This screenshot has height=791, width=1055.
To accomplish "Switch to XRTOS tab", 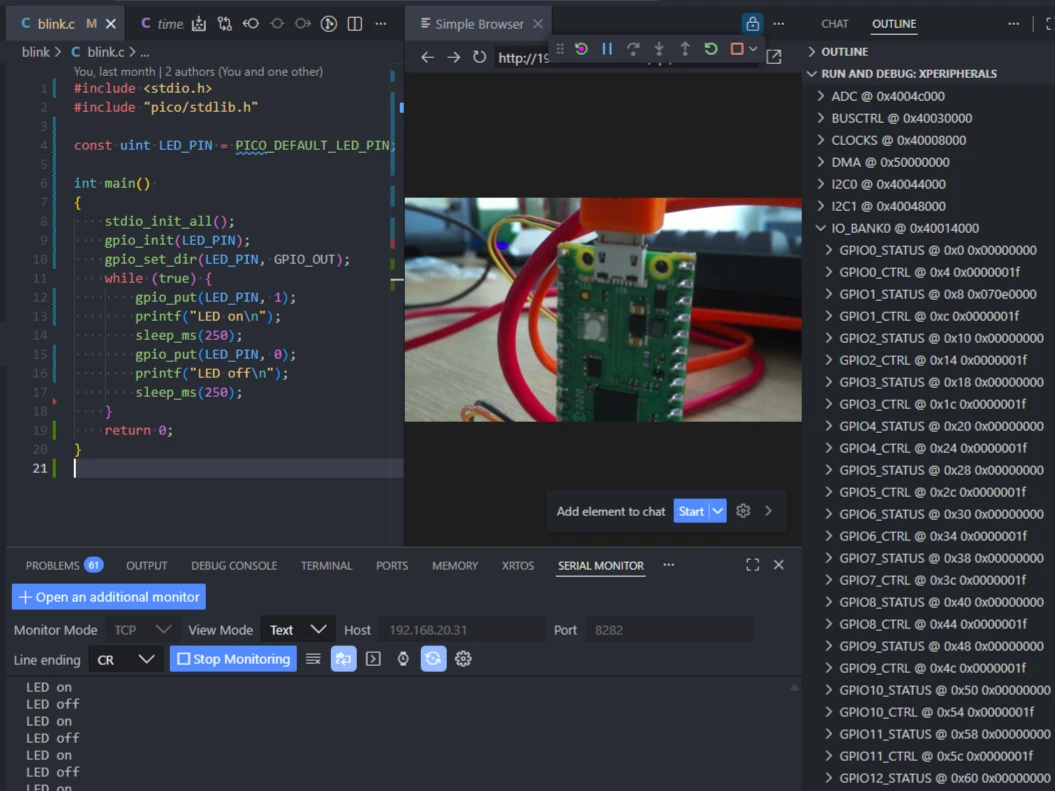I will point(517,566).
